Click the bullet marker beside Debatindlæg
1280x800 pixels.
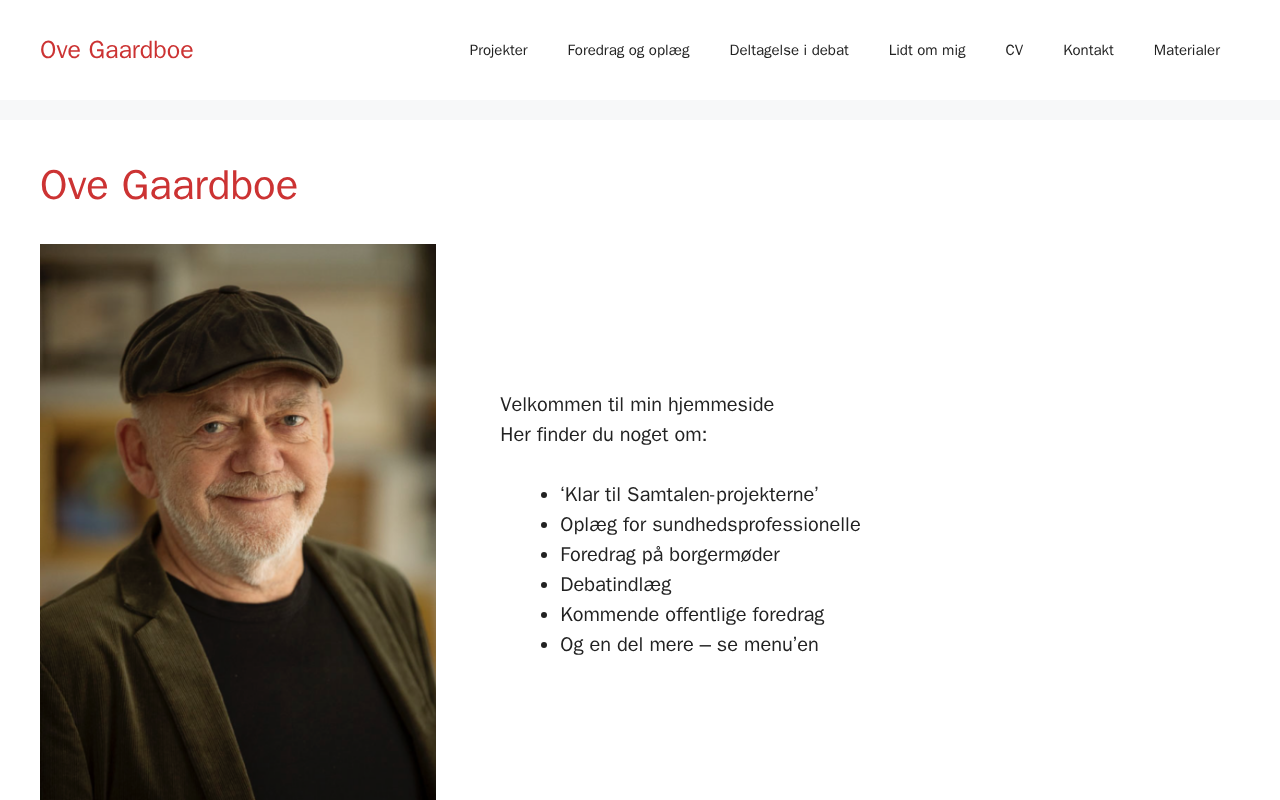544,585
